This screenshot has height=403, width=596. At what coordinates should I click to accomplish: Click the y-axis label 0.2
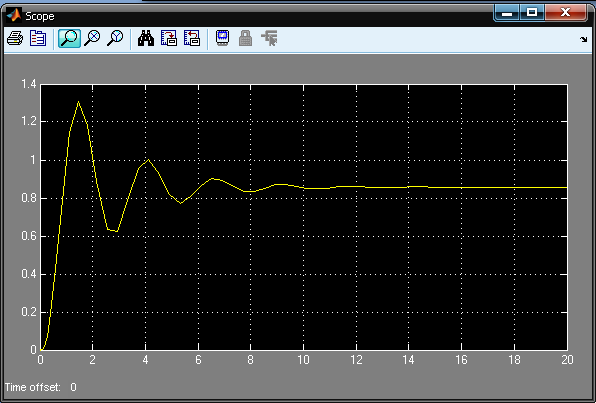point(29,312)
